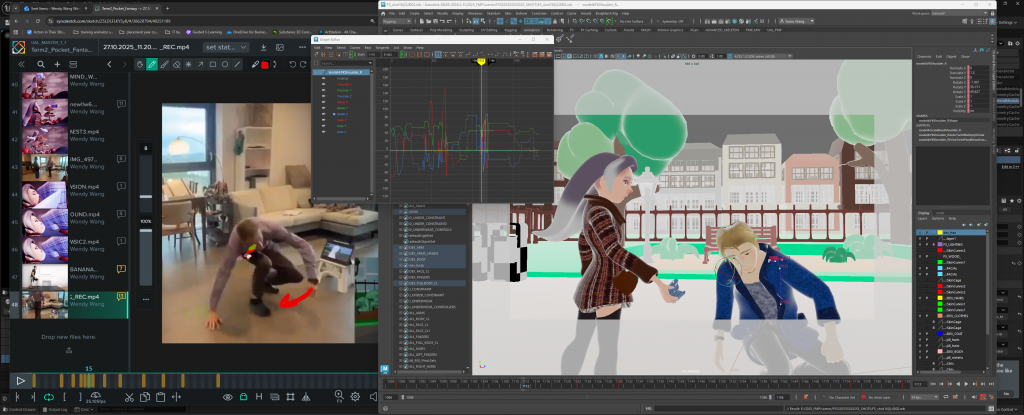Image resolution: width=1024 pixels, height=415 pixels.
Task: Toggle the eye visibility icon below timeline
Action: pos(228,397)
